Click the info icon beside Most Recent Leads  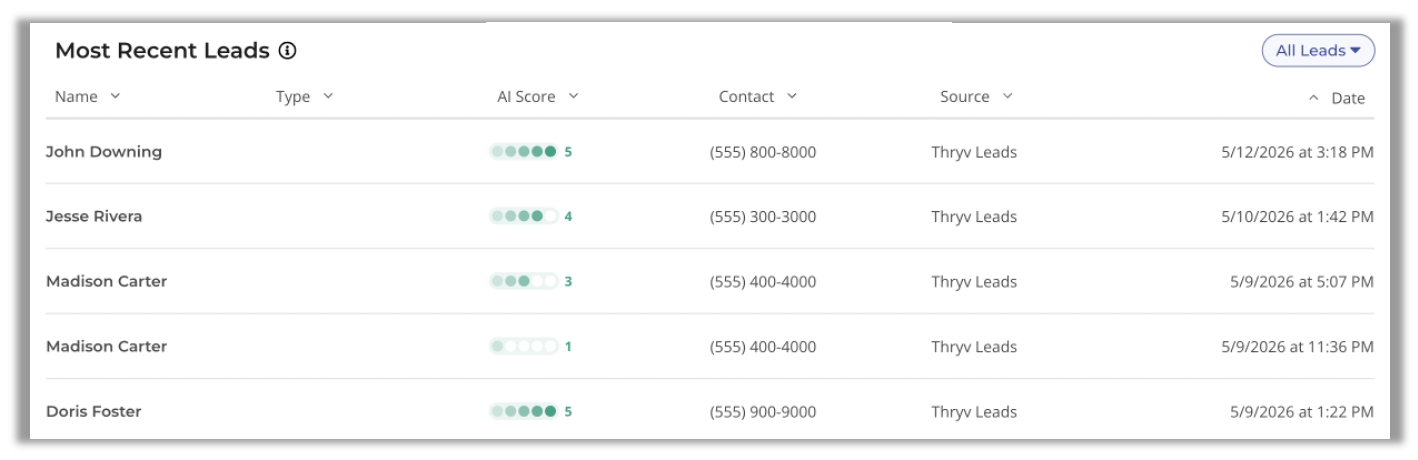(x=288, y=50)
